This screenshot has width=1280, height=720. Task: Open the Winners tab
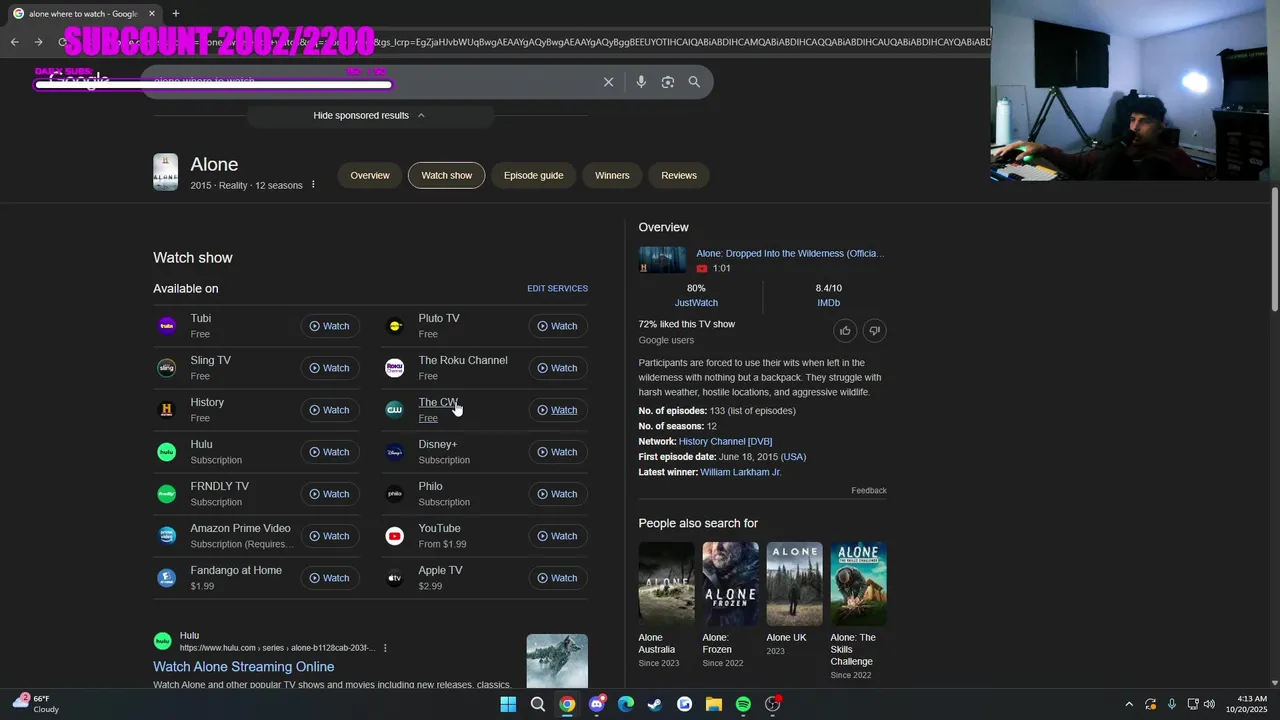click(612, 175)
